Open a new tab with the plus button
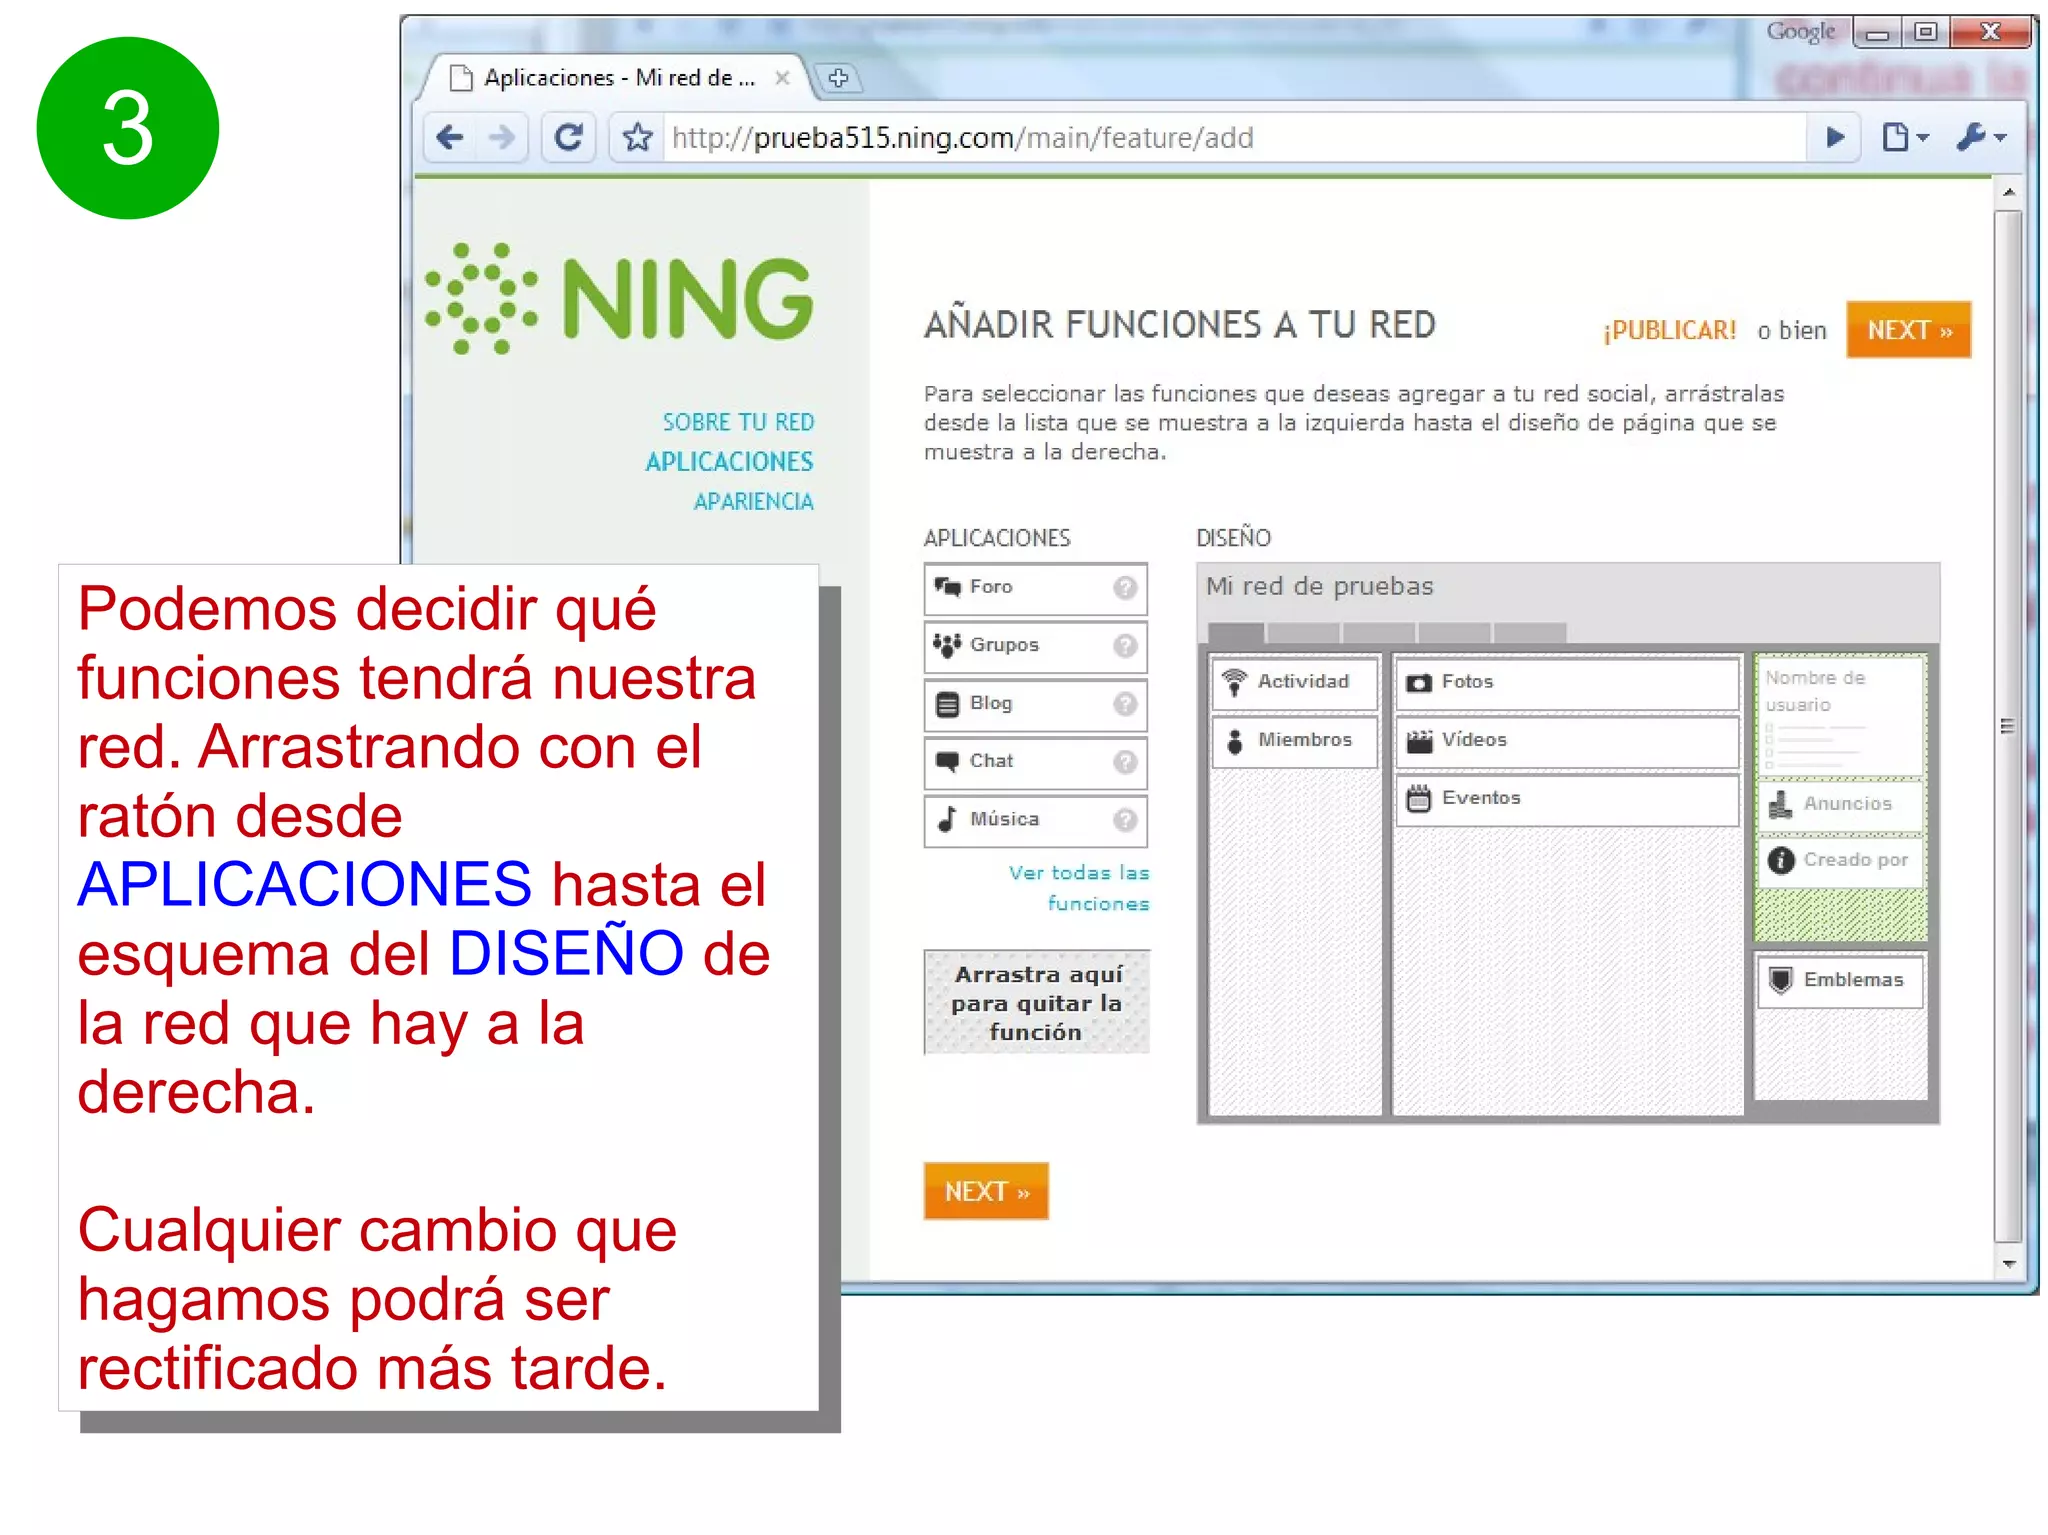The height and width of the screenshot is (1535, 2048). (x=839, y=77)
